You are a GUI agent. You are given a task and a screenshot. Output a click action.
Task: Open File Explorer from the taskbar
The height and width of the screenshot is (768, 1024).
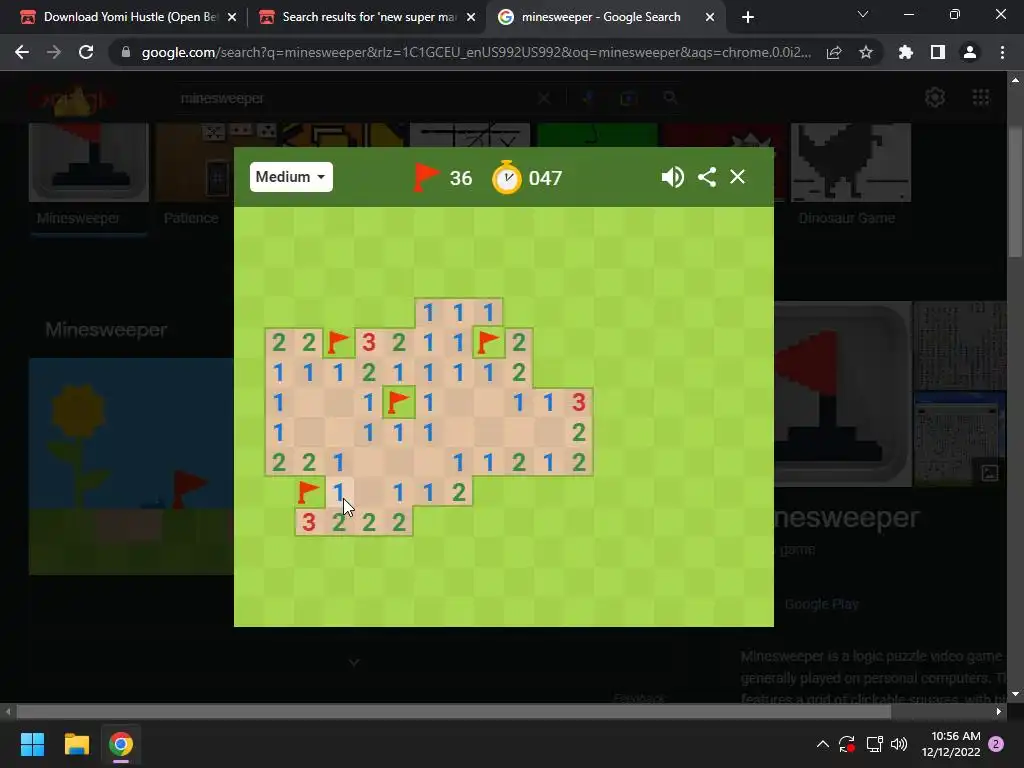click(x=76, y=744)
